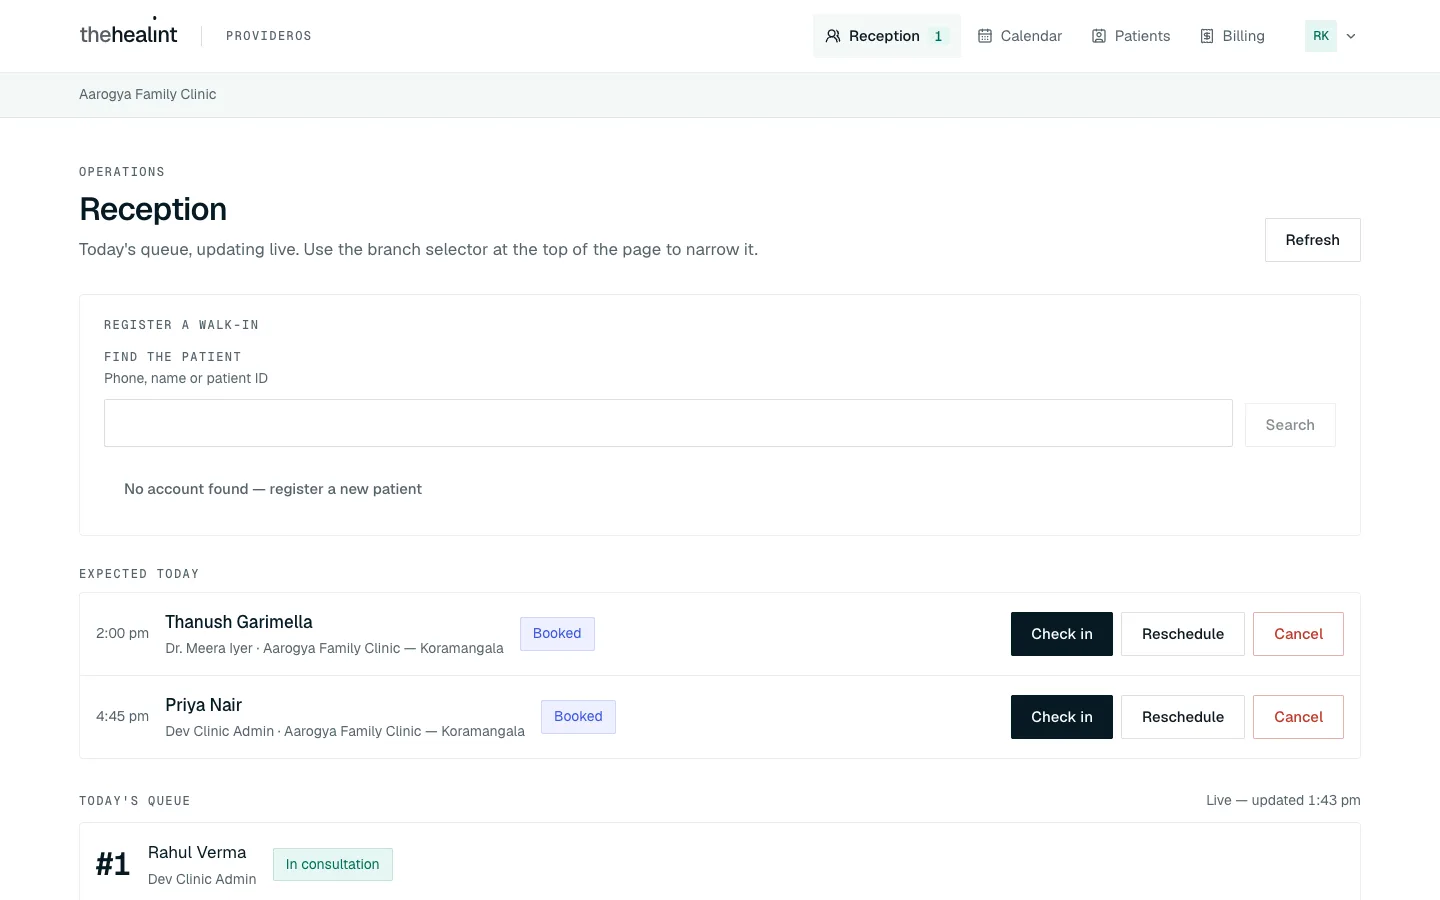Check in Priya Nair
This screenshot has height=900, width=1440.
1062,717
